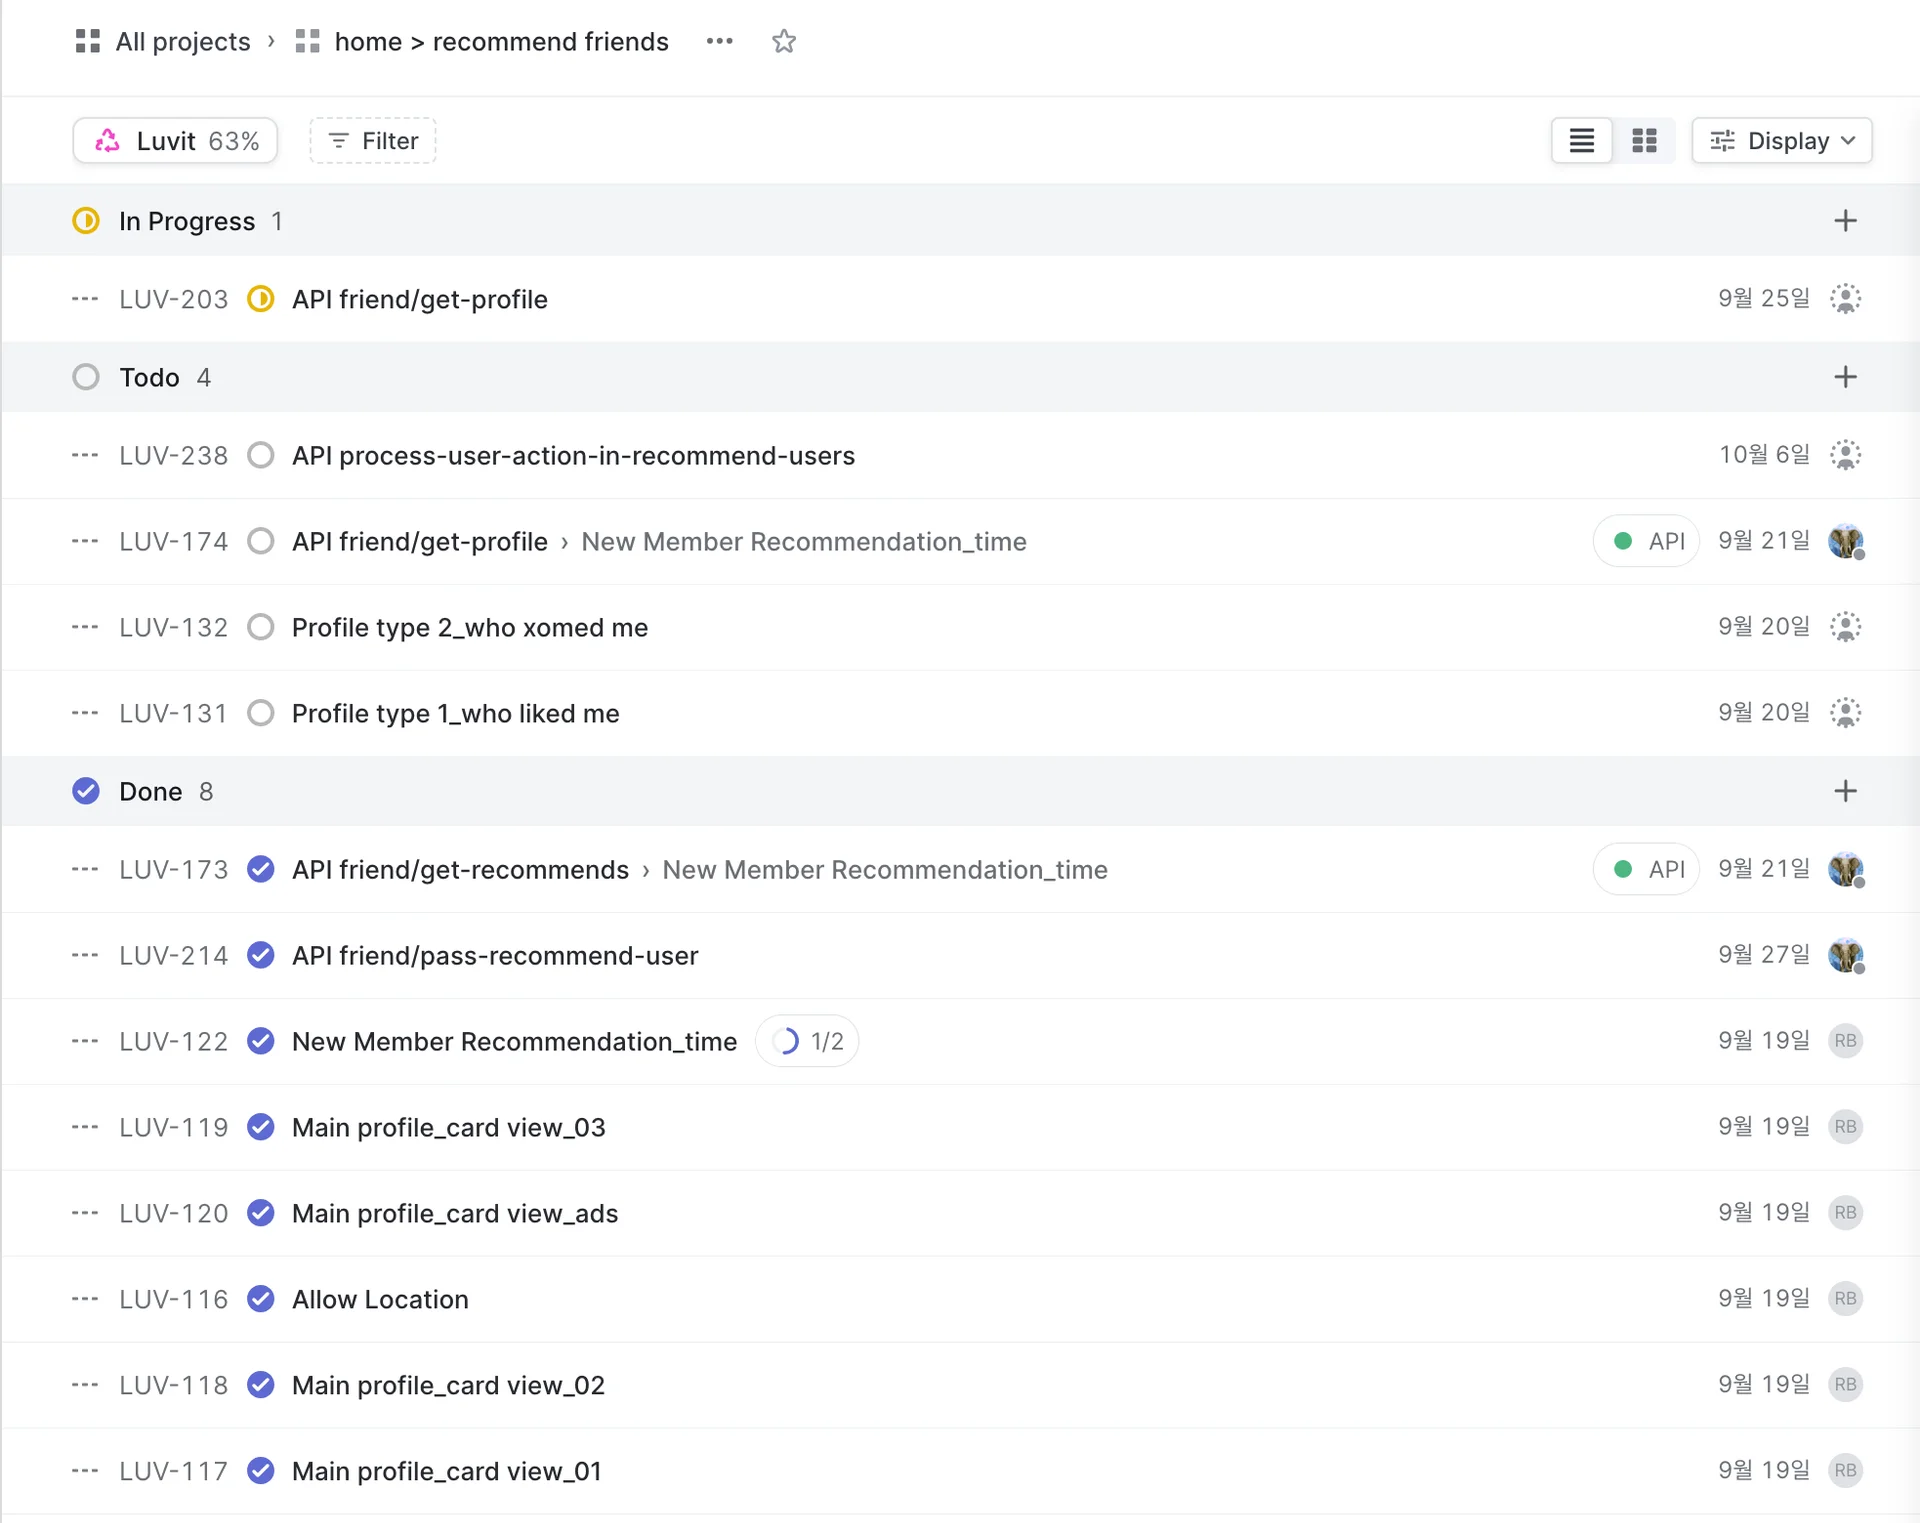Open the three-dot project options menu
Viewport: 1920px width, 1523px height.
(719, 41)
